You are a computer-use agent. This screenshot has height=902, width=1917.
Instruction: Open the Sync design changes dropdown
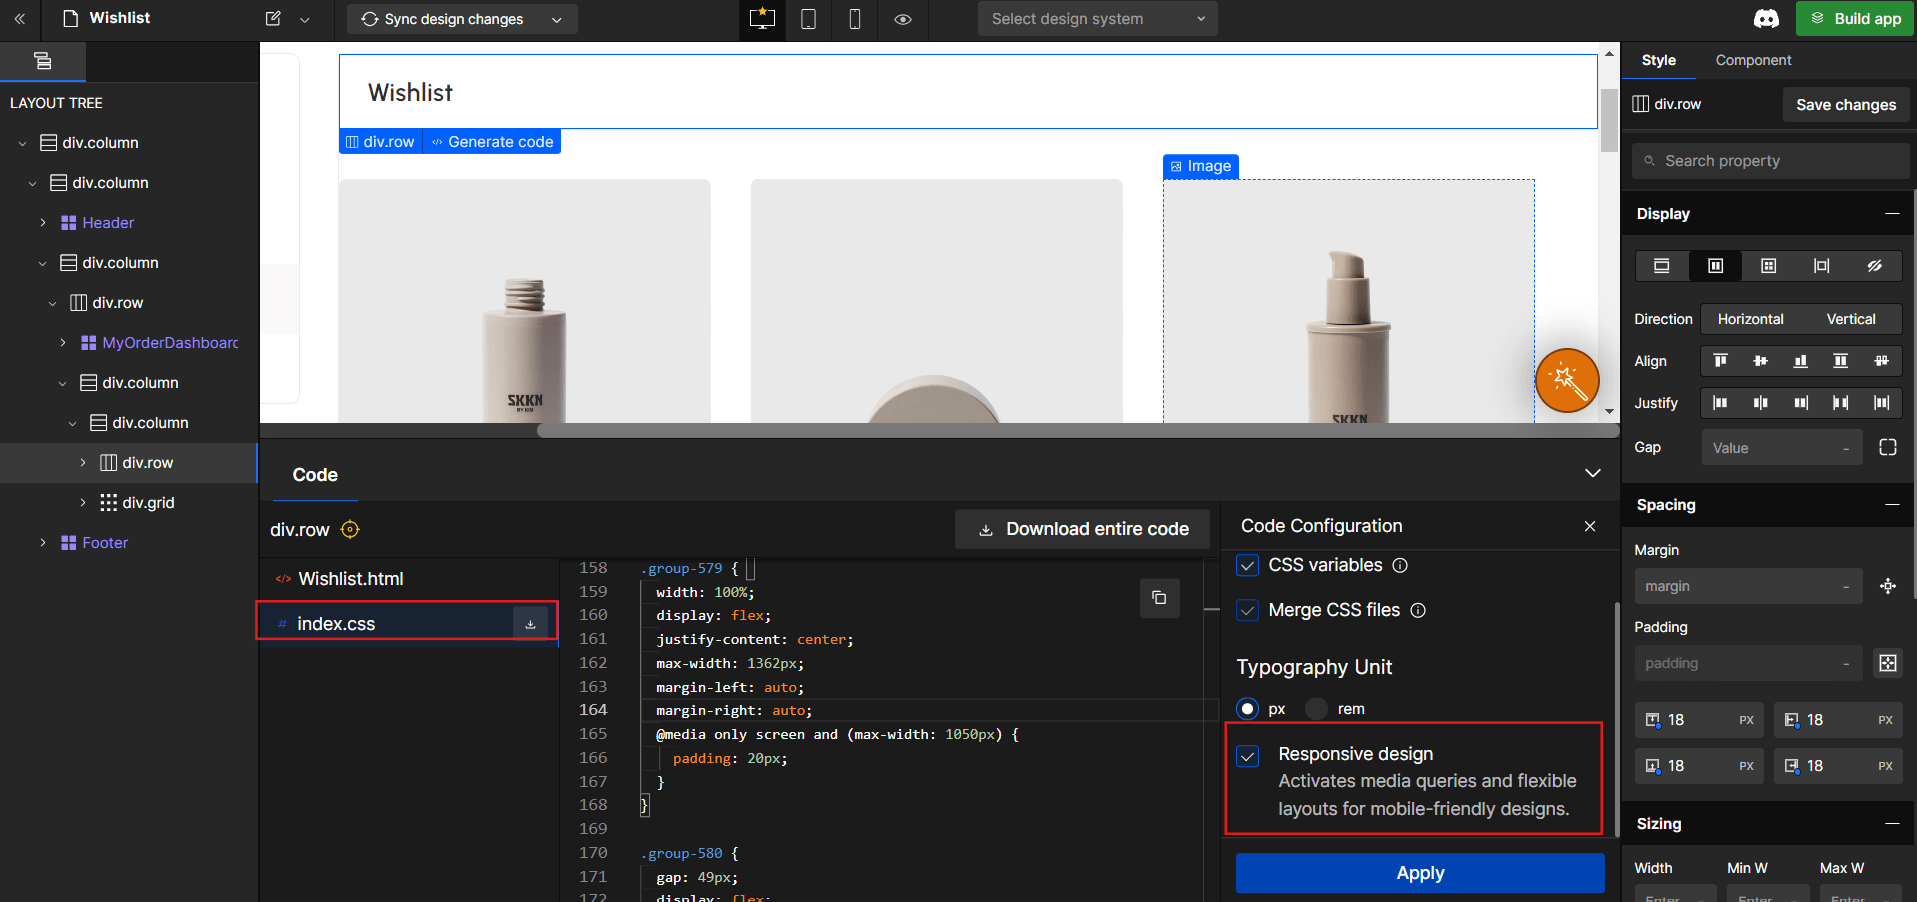click(557, 19)
